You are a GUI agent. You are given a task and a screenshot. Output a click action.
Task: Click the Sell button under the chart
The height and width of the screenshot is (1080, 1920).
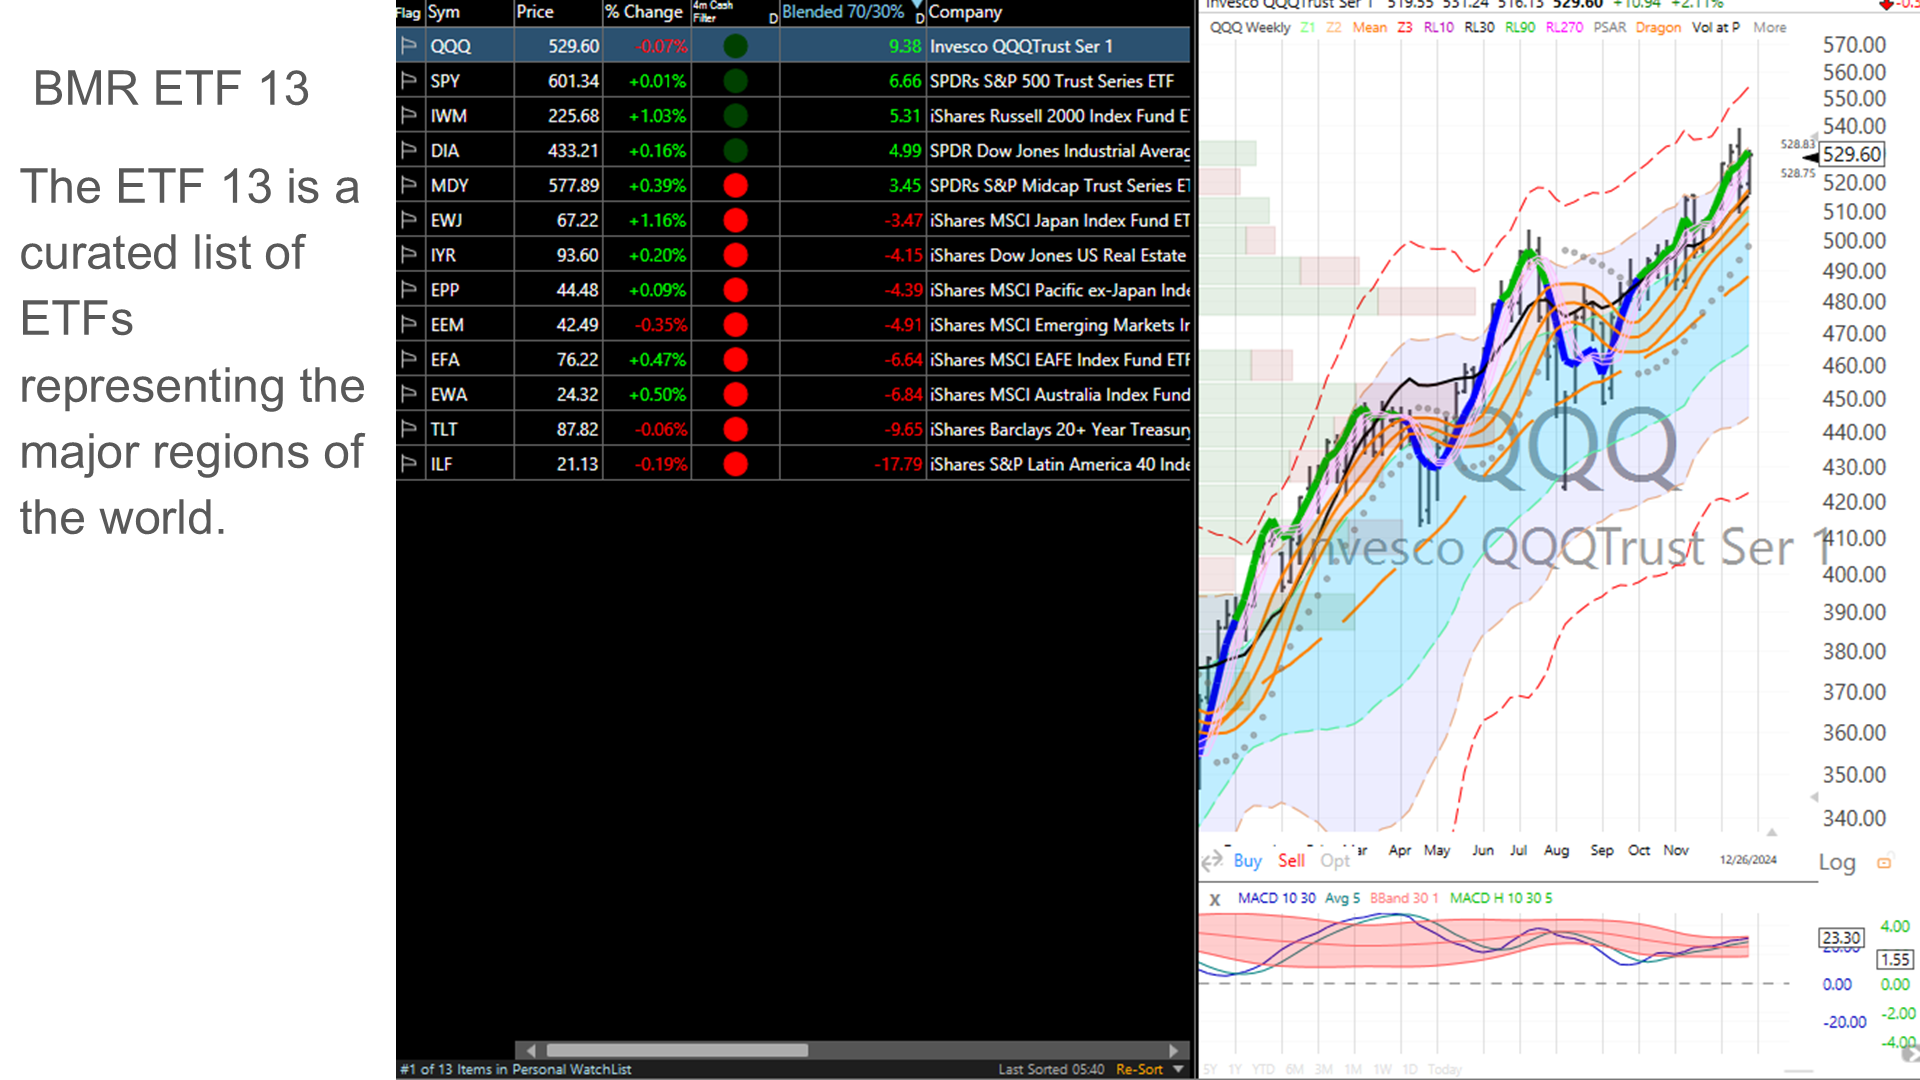tap(1290, 860)
